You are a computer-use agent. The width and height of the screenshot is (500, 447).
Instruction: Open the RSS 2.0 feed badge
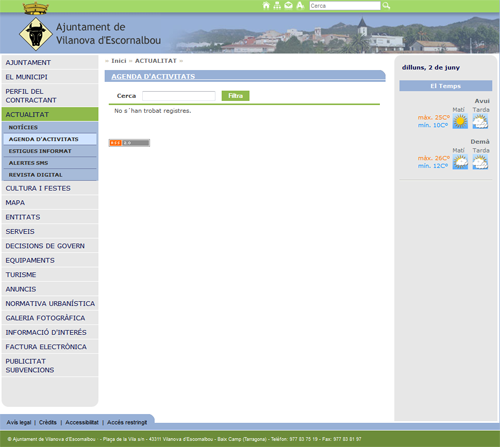pyautogui.click(x=129, y=143)
